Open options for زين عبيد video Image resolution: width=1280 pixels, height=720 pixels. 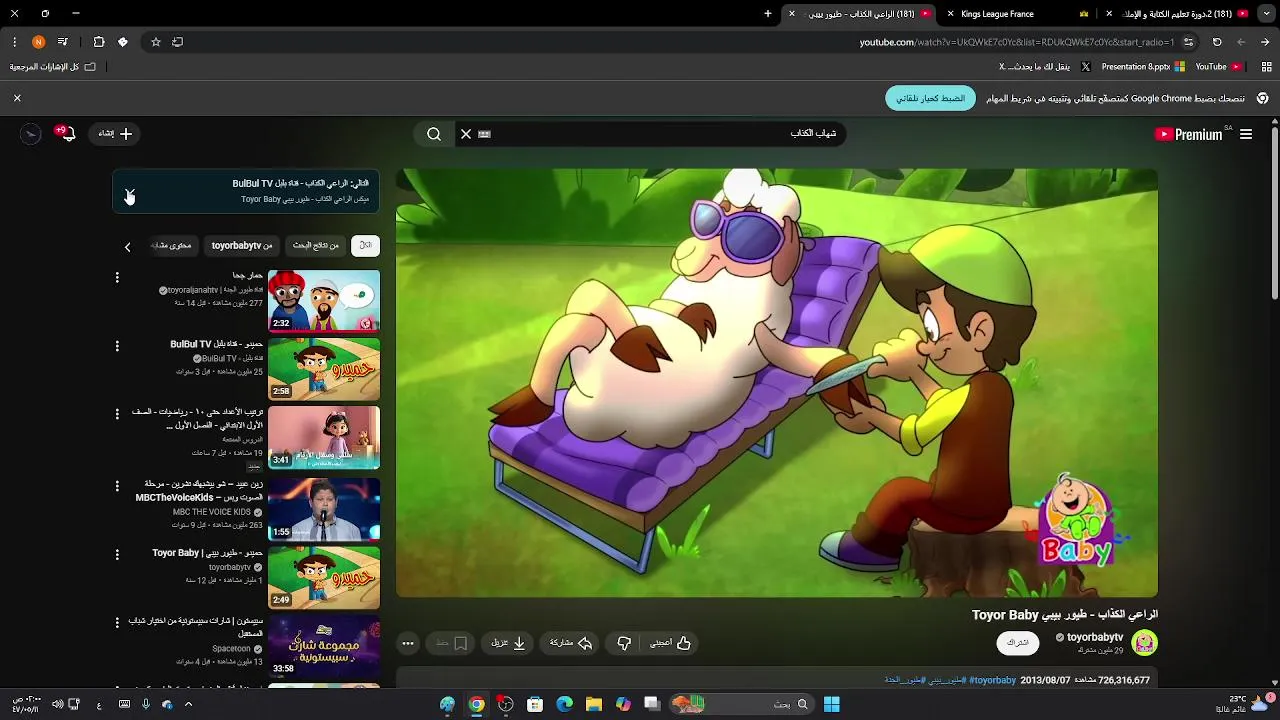117,486
